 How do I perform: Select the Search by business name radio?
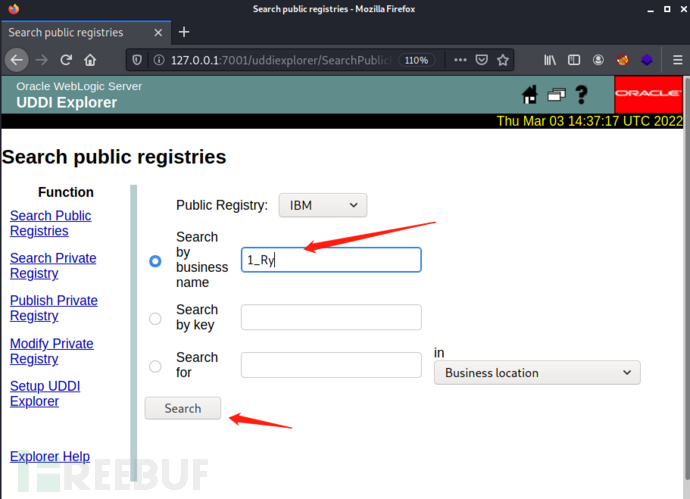coord(155,261)
